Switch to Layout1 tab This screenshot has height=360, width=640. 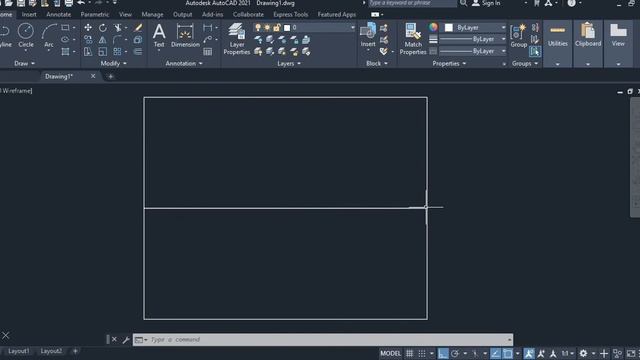18,351
